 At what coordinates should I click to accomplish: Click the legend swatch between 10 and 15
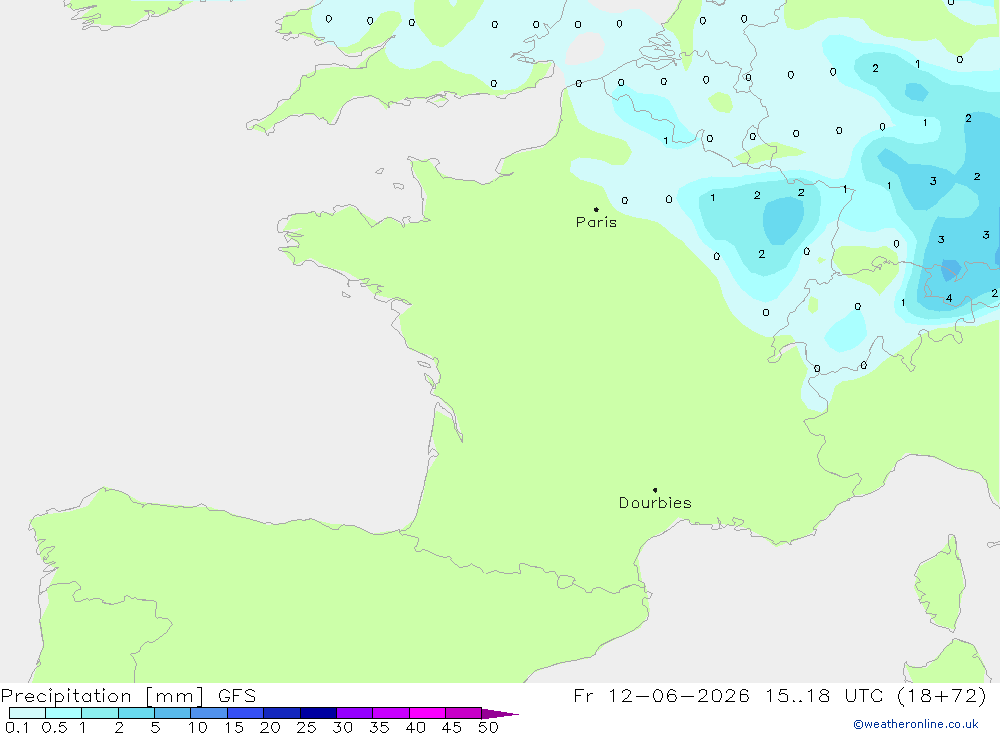[209, 713]
